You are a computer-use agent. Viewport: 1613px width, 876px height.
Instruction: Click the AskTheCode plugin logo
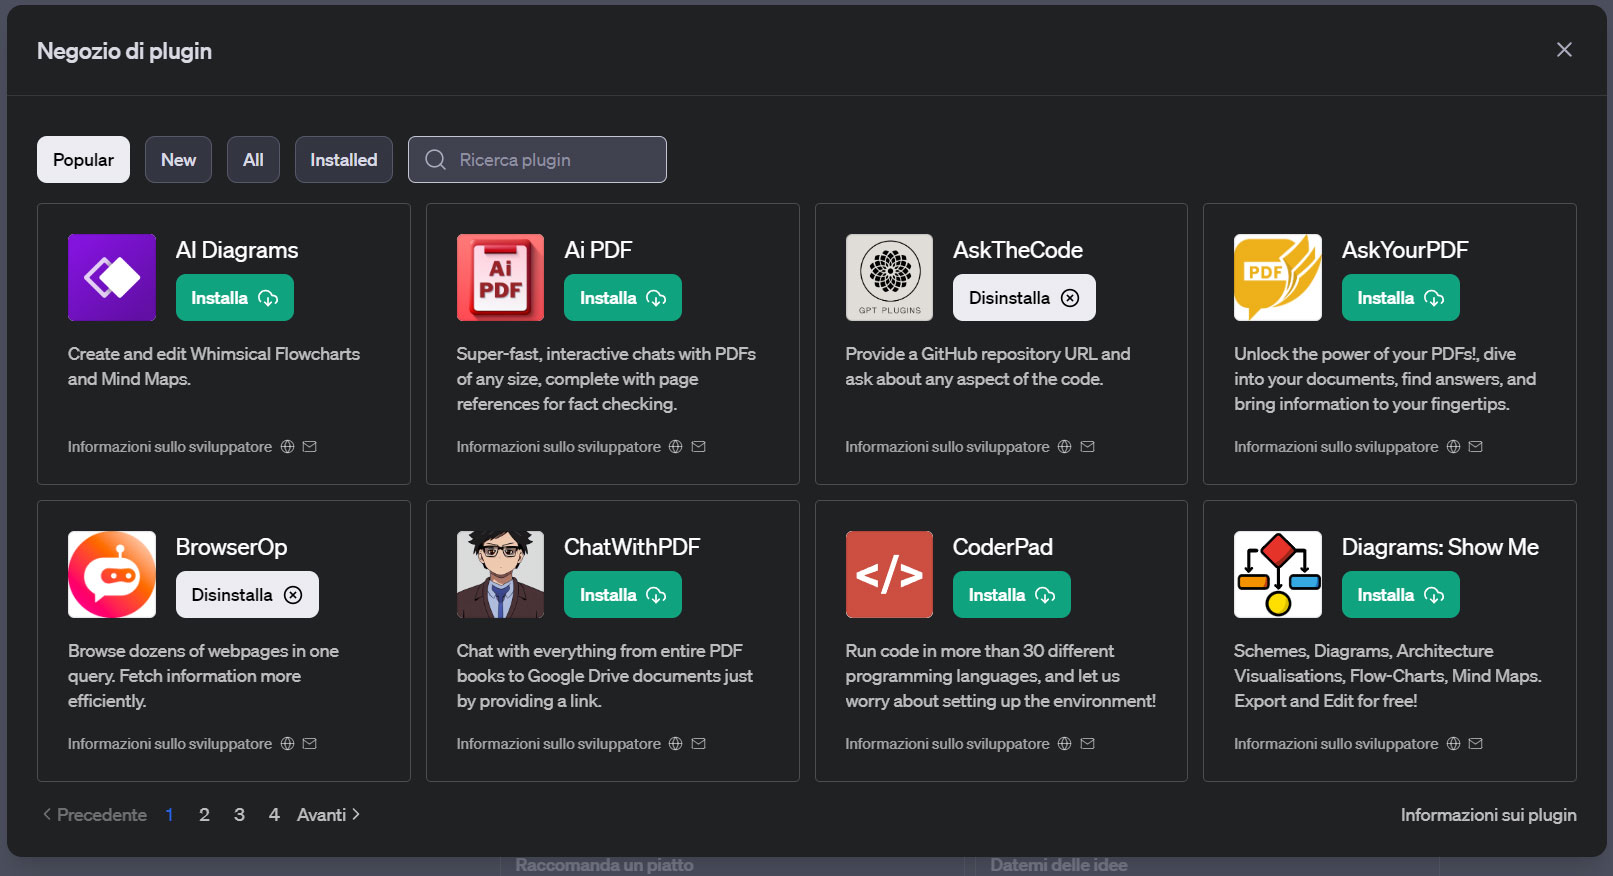point(889,277)
